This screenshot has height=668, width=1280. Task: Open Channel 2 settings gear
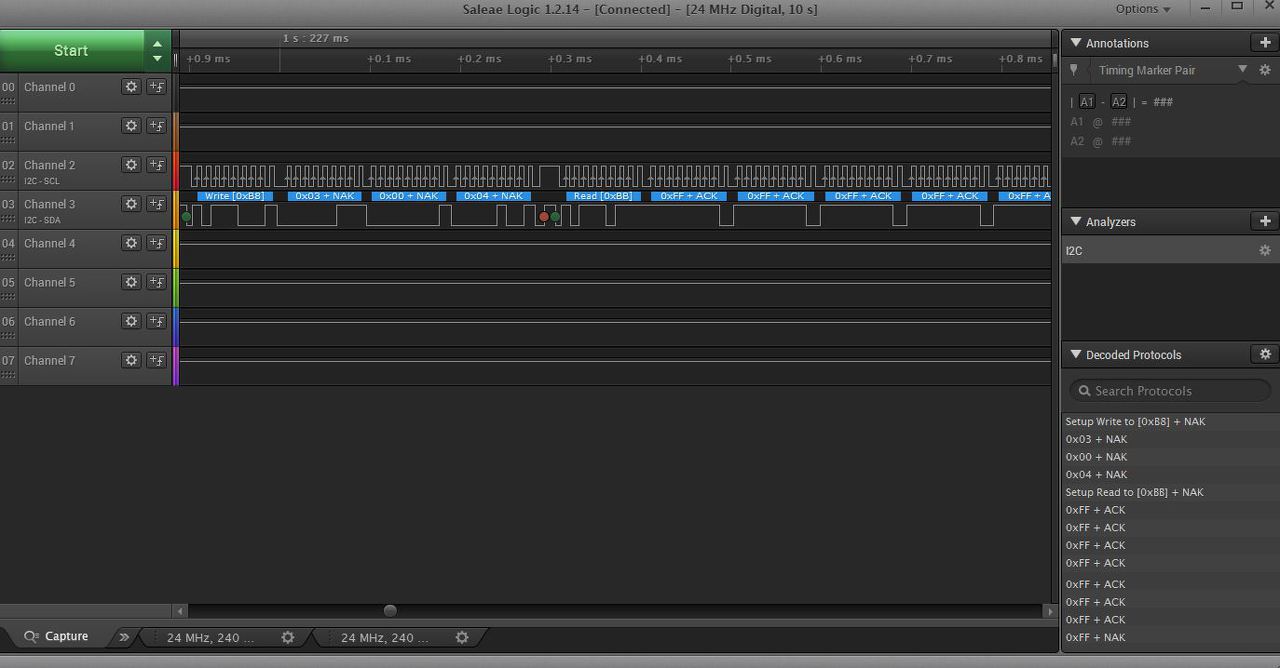[x=131, y=165]
